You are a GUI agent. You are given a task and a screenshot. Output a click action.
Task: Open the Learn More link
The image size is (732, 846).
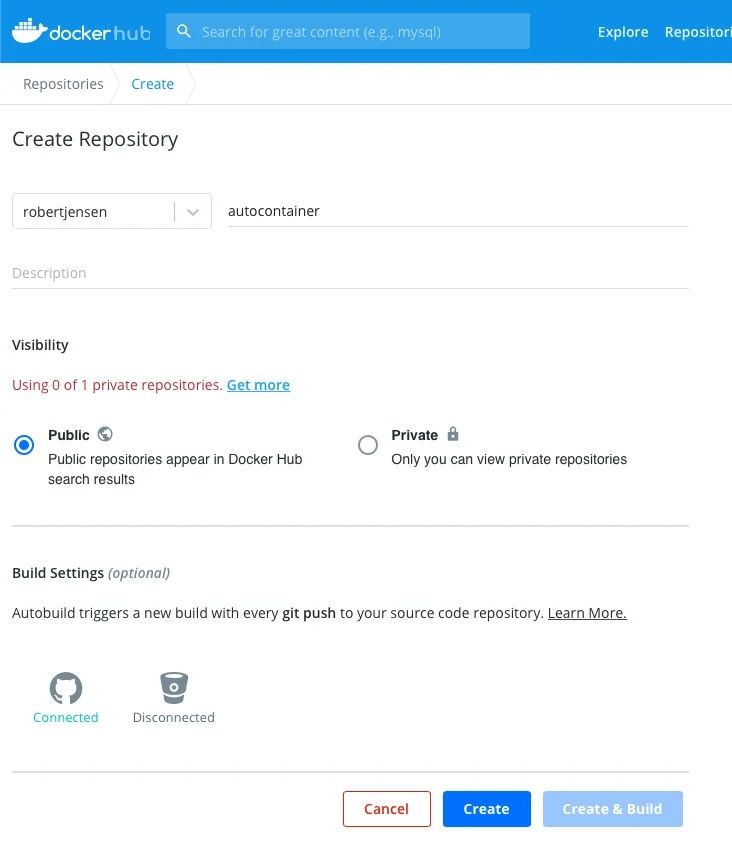point(587,613)
